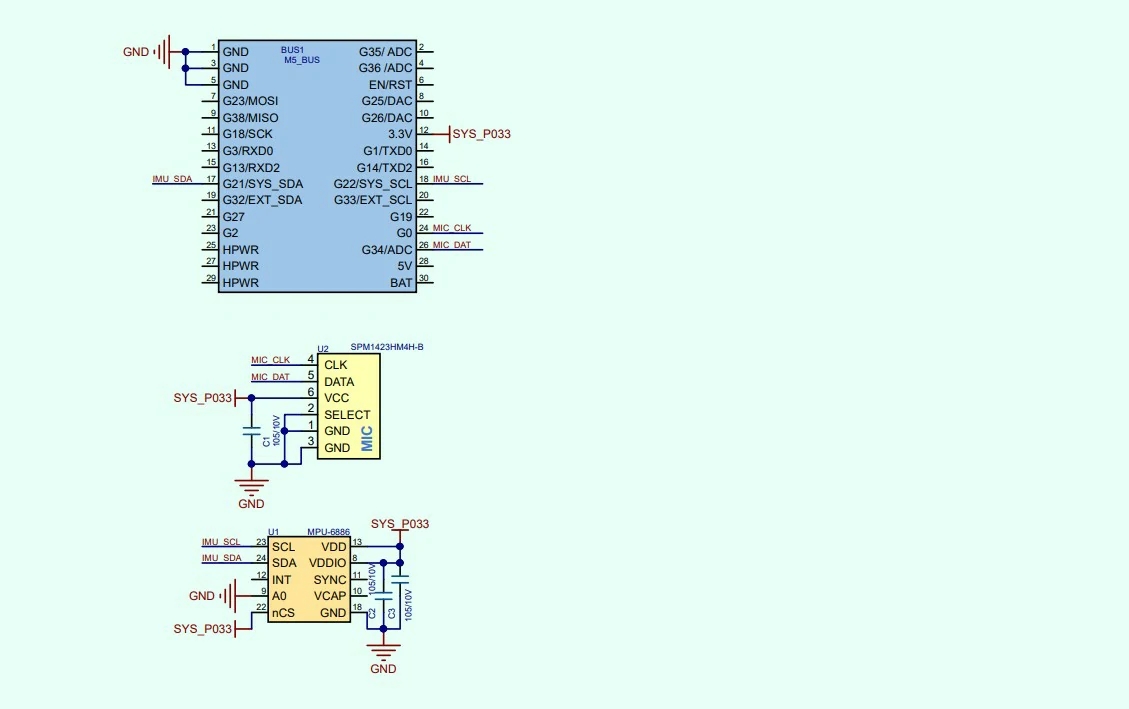Click the yellow U2 MIC component body
Image resolution: width=1129 pixels, height=709 pixels.
(x=349, y=406)
